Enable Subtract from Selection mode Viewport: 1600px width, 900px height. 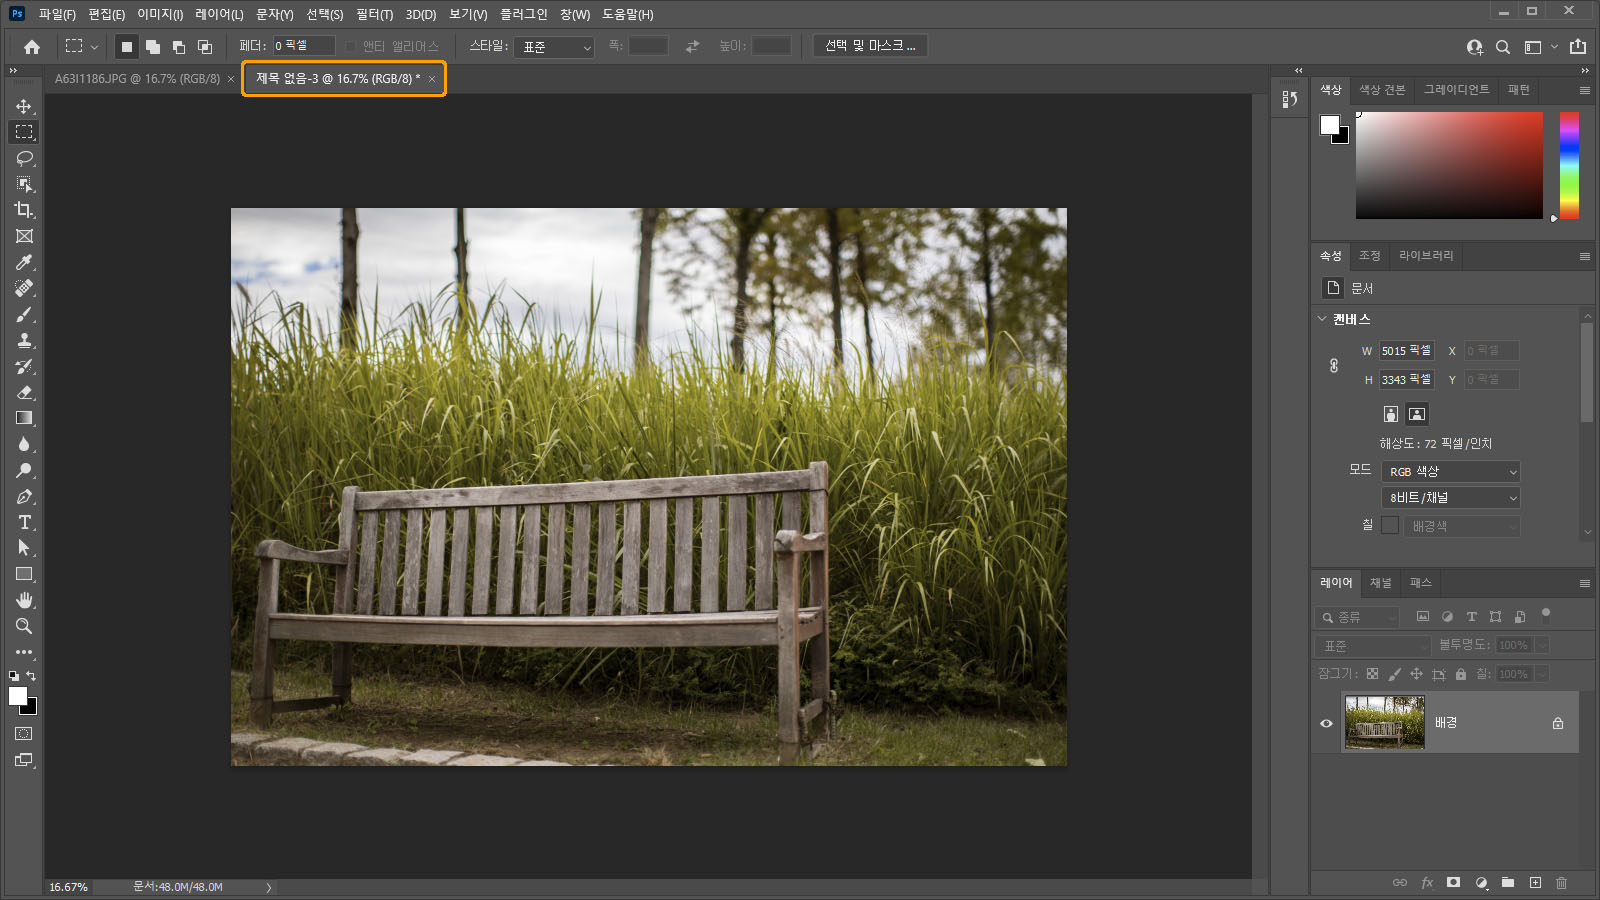tap(178, 46)
